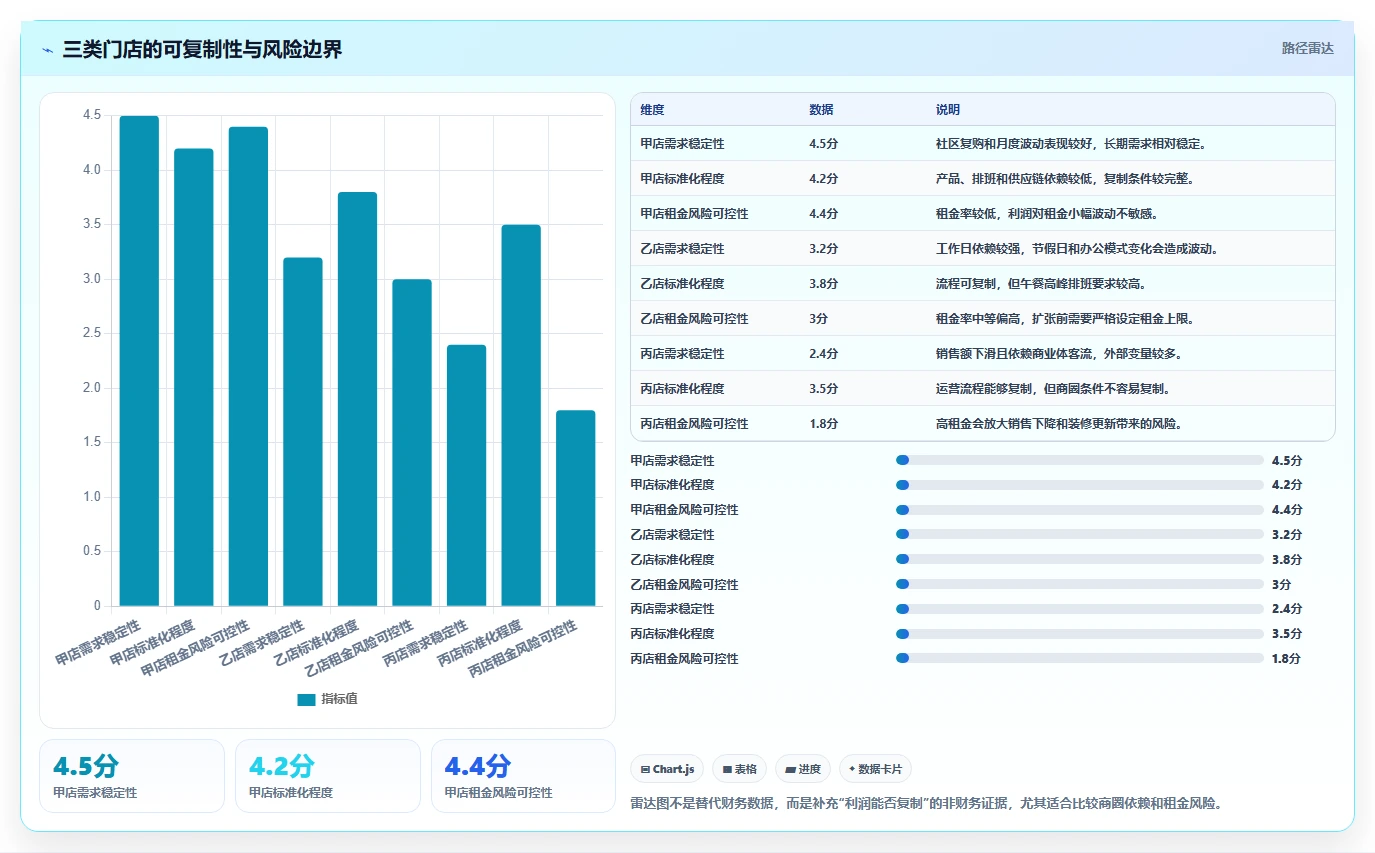
Task: Click the 甲店标准化程度 bar in chart
Action: (194, 377)
